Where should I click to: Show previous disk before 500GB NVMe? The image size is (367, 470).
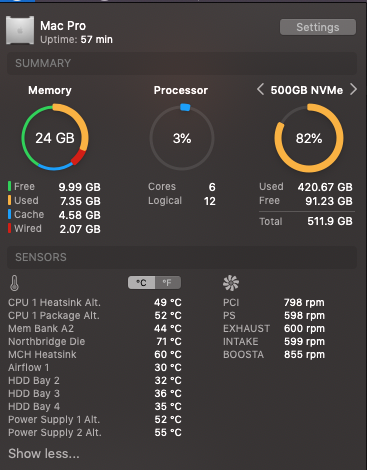click(260, 89)
